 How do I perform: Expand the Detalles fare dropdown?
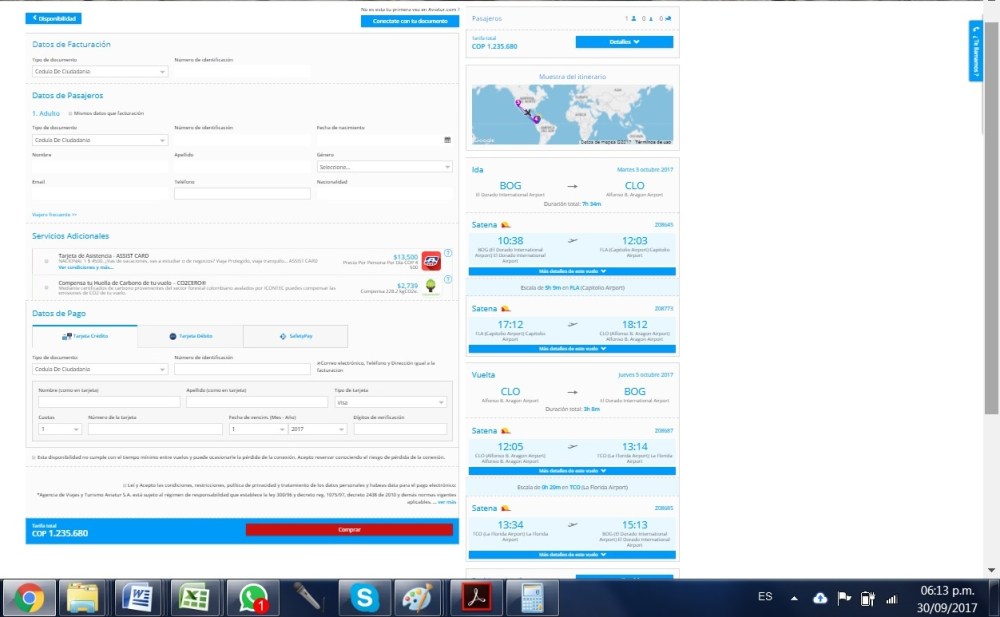click(624, 42)
